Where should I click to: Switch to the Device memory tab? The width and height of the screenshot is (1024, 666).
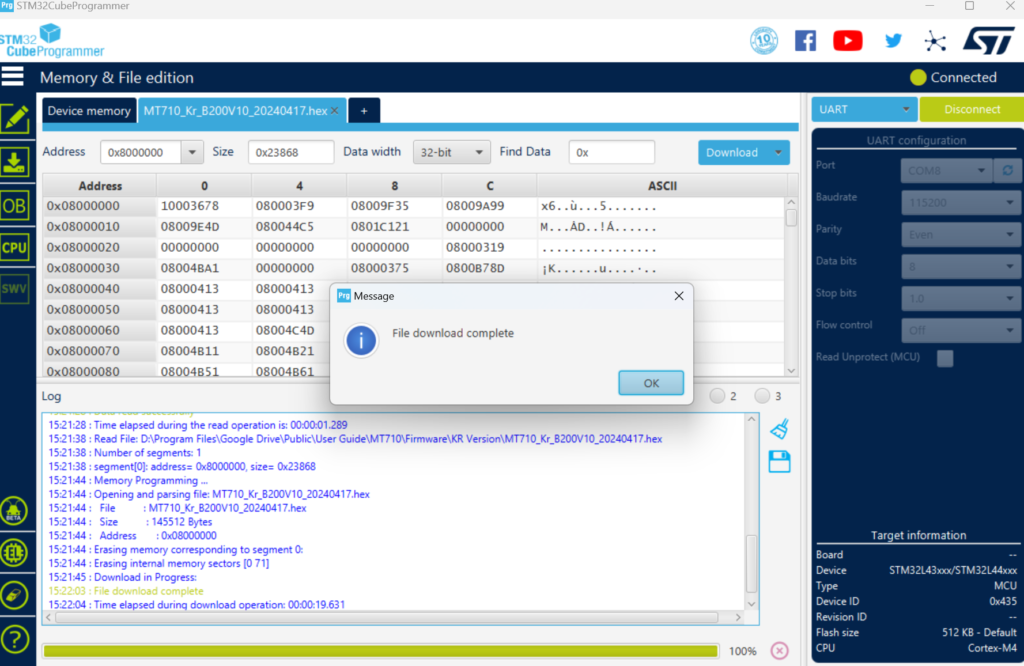pos(89,110)
